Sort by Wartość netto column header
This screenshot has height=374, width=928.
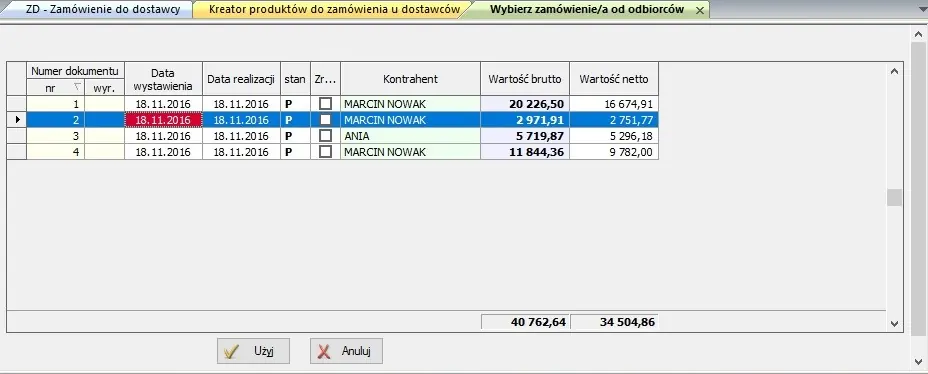click(614, 79)
